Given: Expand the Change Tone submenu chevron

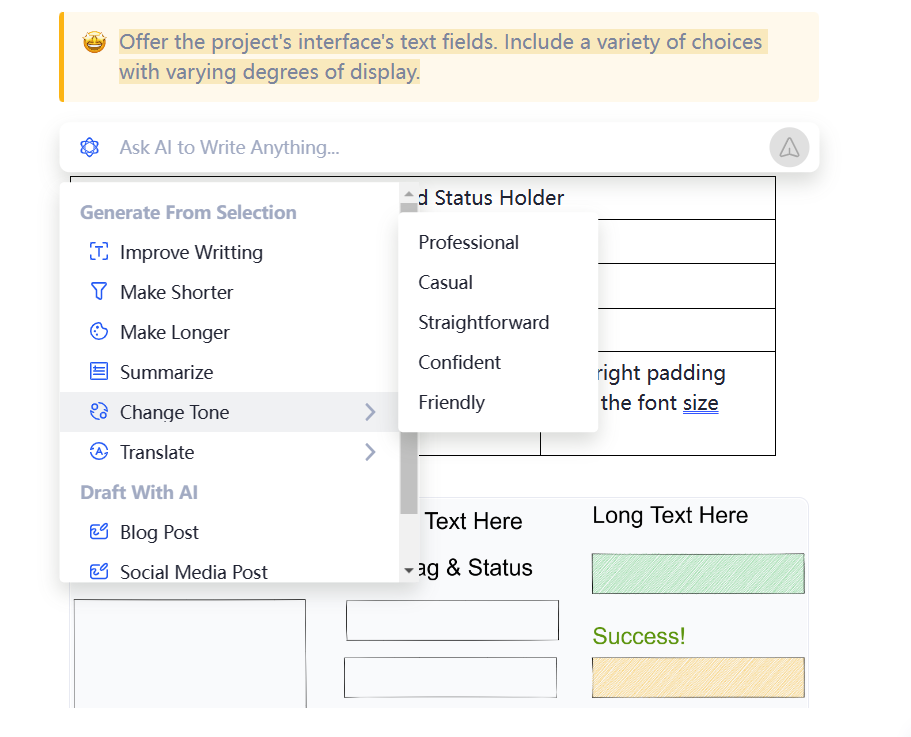Looking at the screenshot, I should 370,412.
